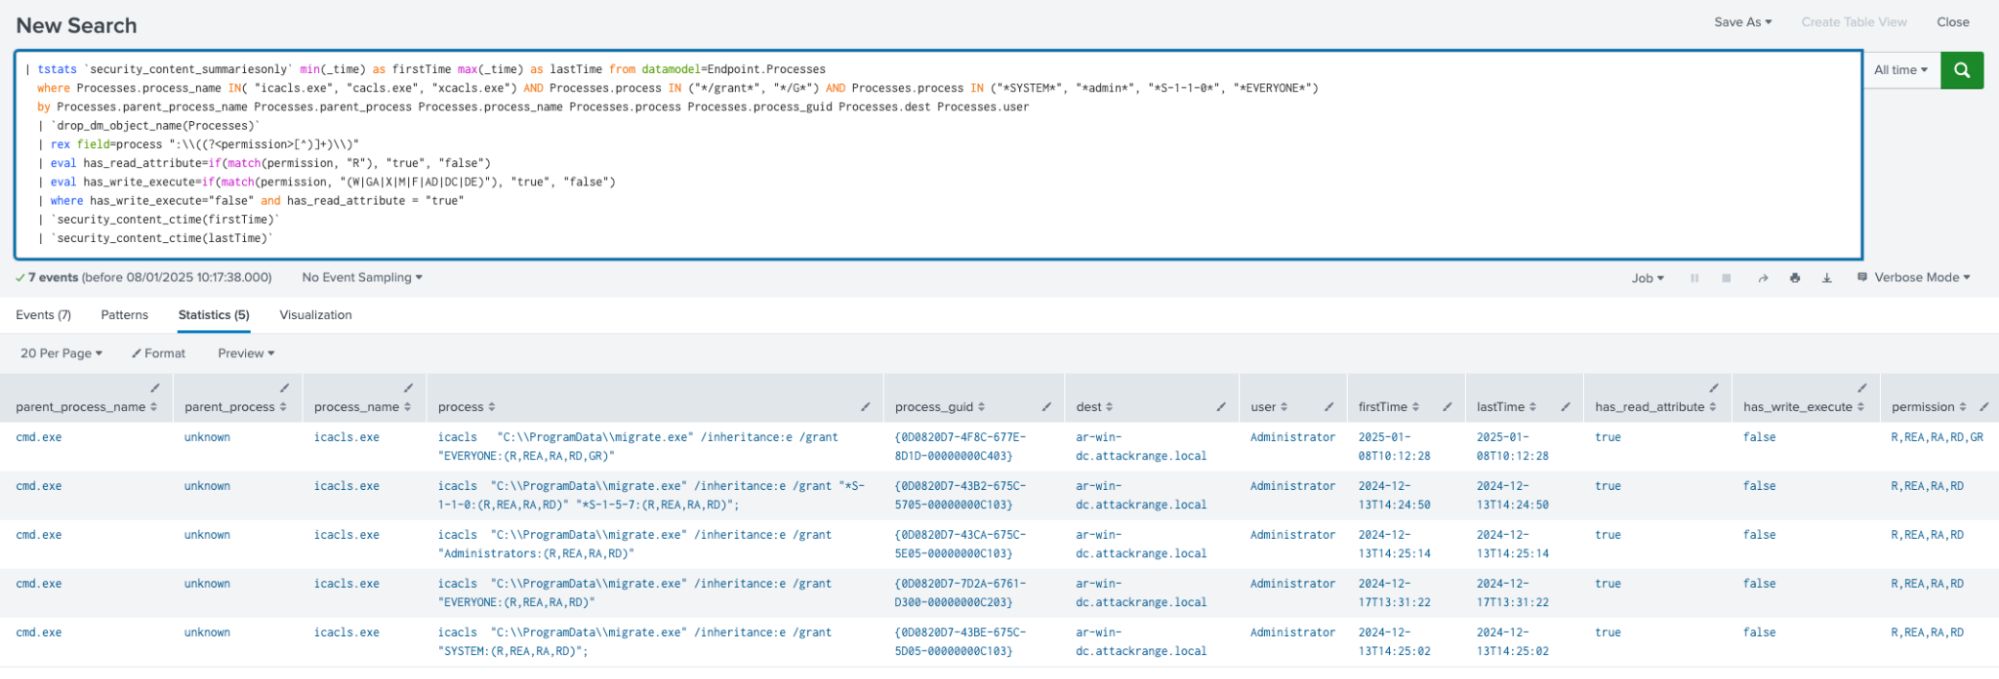Click the process cell containing *S-1-1-0

(x=651, y=495)
